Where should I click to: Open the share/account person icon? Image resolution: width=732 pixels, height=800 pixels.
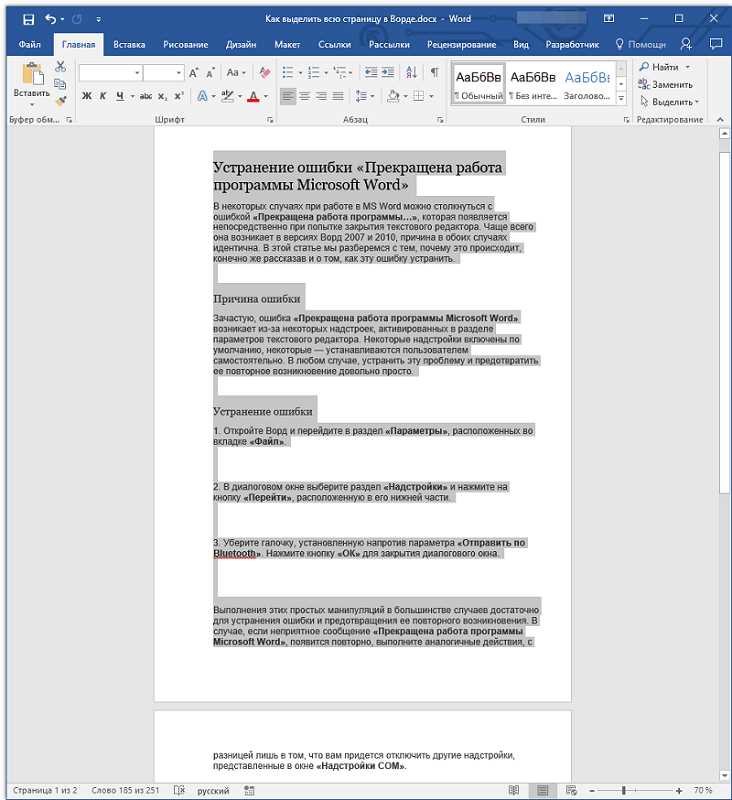pyautogui.click(x=686, y=44)
